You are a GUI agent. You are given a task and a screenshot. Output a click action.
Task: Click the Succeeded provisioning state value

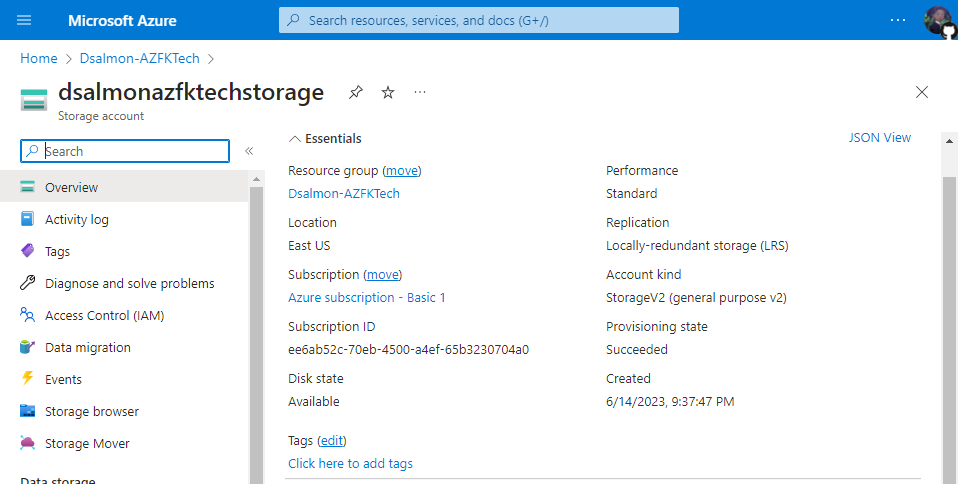pyautogui.click(x=637, y=350)
